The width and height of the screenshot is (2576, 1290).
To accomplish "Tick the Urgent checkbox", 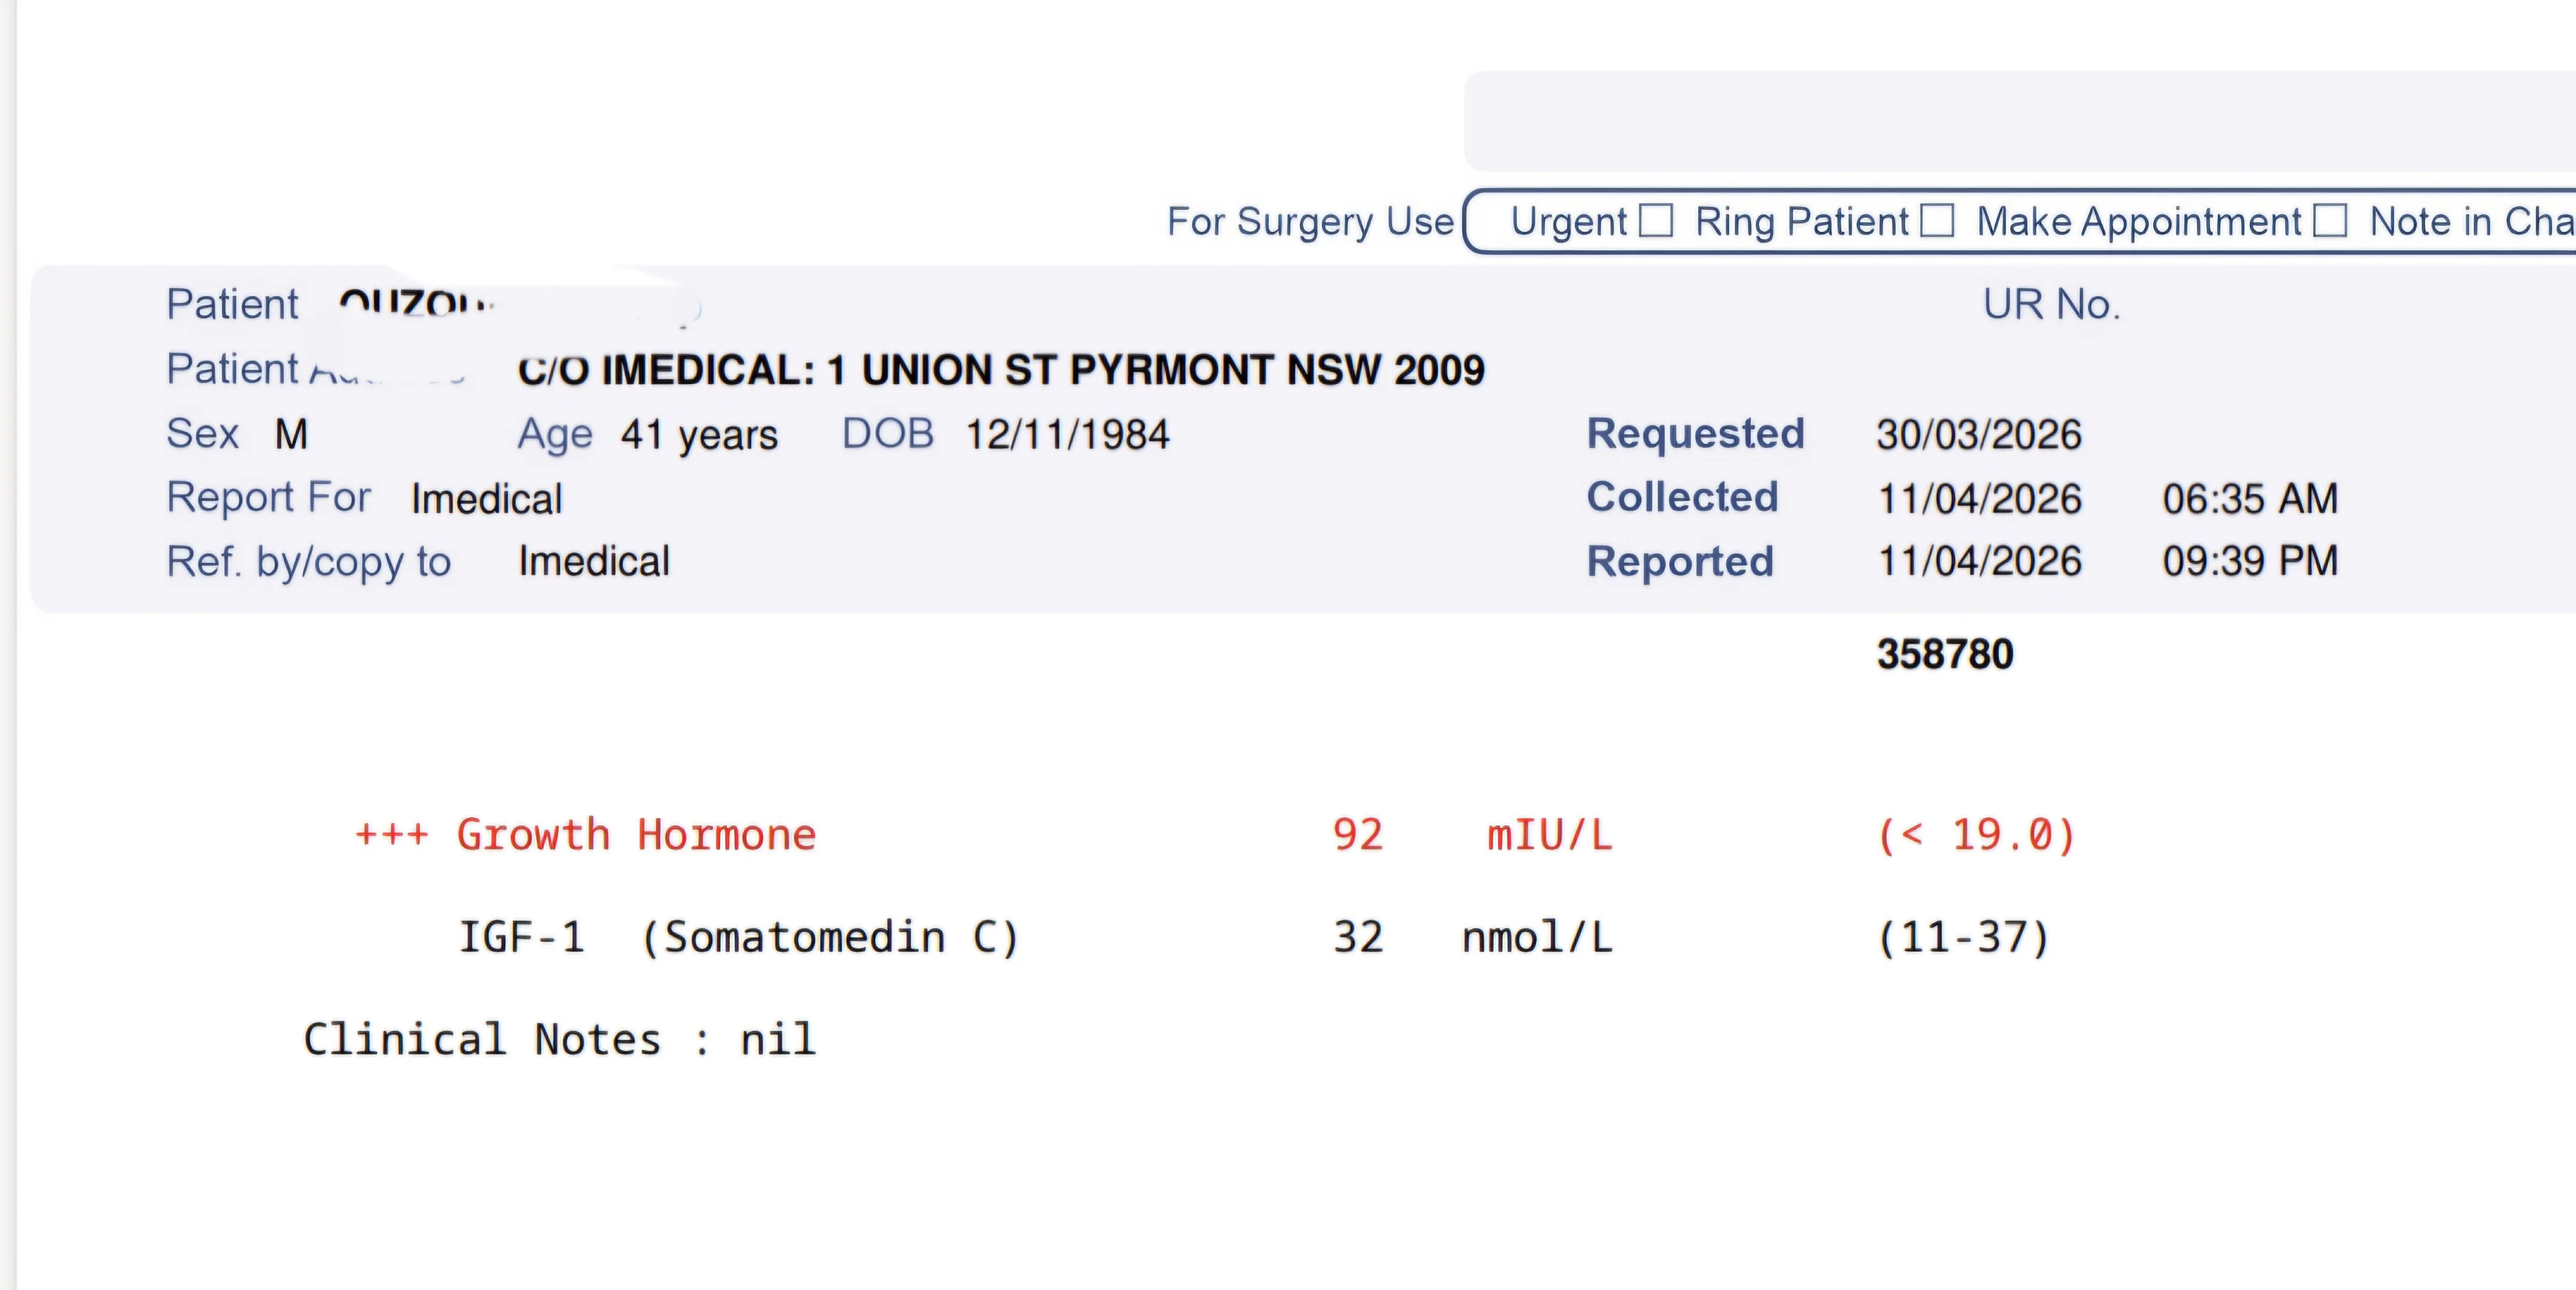I will [1656, 221].
